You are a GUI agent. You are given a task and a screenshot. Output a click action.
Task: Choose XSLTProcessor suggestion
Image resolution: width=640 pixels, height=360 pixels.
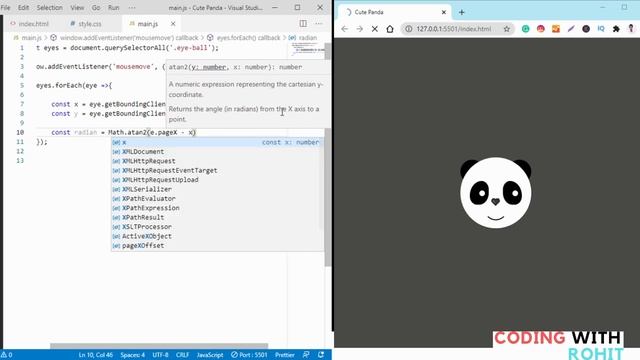tap(217, 227)
